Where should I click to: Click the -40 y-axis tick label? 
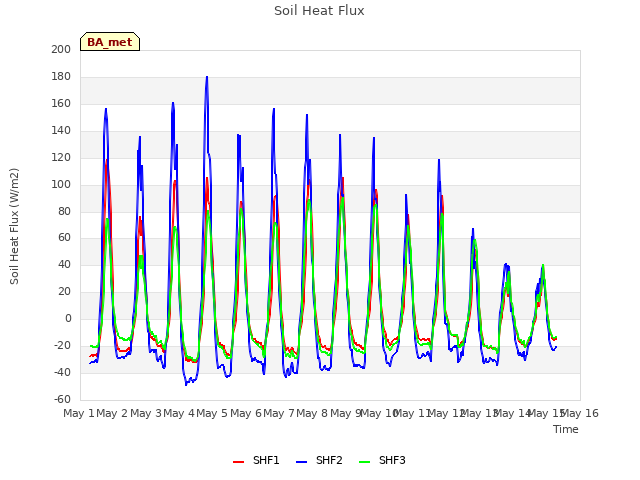click(62, 372)
